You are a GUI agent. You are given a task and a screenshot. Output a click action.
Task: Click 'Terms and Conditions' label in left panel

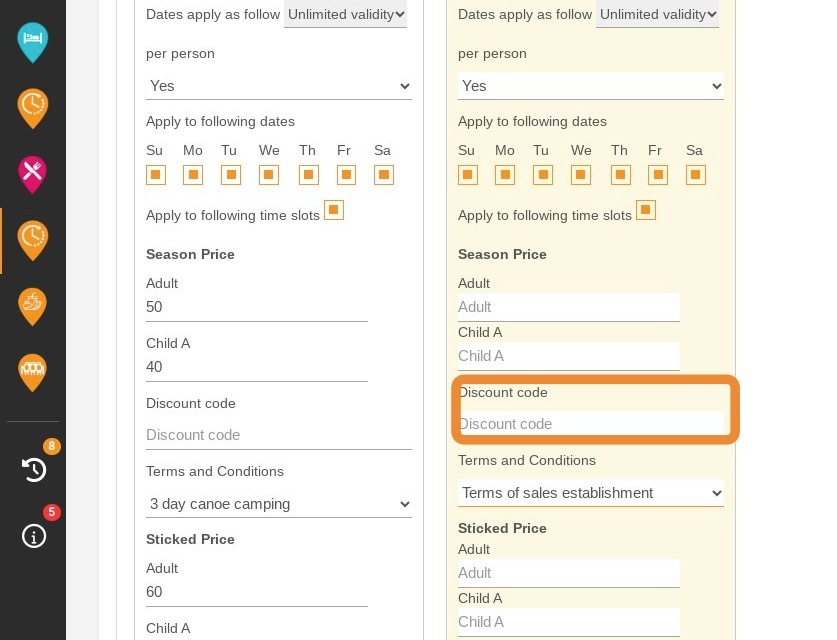(215, 471)
